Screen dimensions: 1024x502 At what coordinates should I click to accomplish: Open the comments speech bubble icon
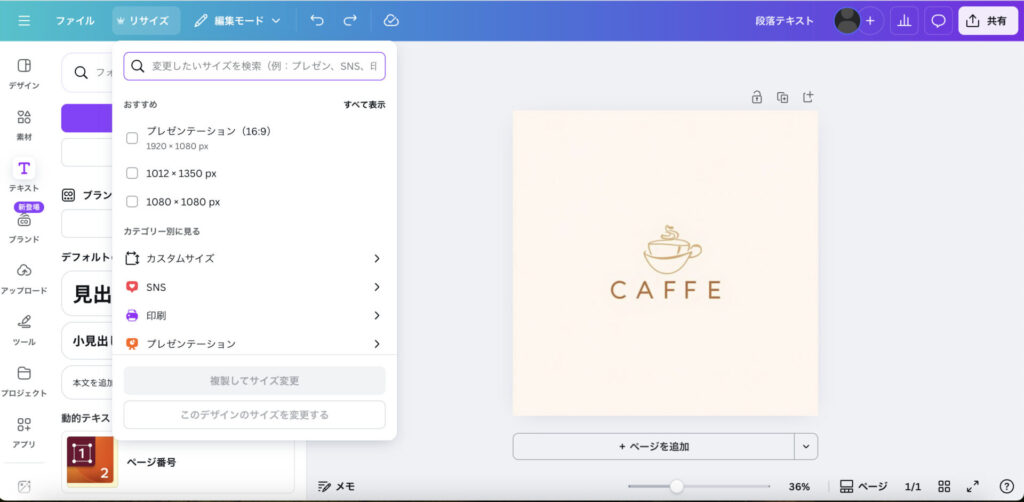coord(938,20)
